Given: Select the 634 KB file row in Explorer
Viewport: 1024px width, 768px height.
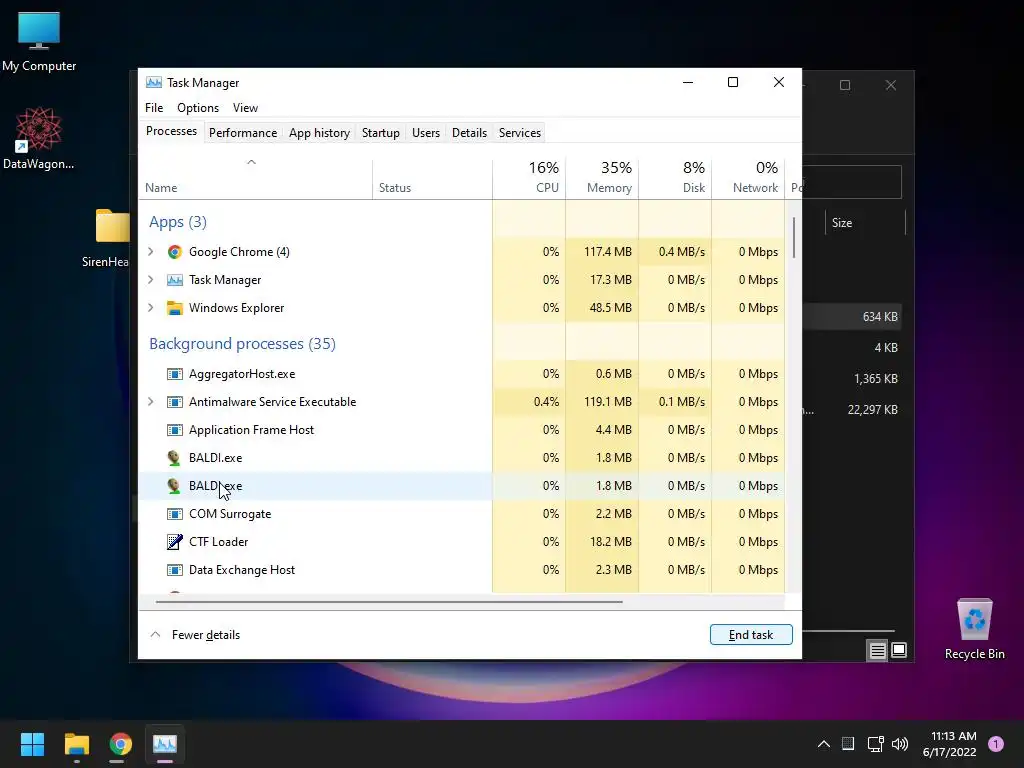Looking at the screenshot, I should (852, 317).
